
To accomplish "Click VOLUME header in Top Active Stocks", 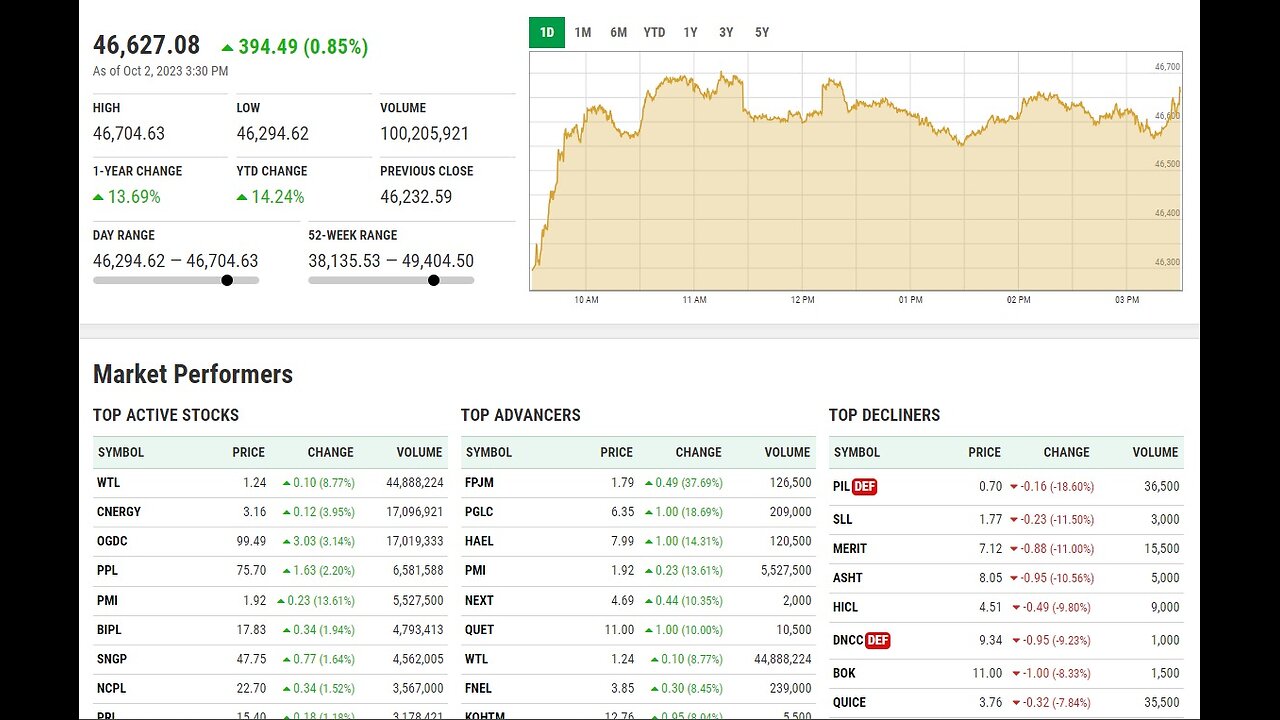I will 419,452.
